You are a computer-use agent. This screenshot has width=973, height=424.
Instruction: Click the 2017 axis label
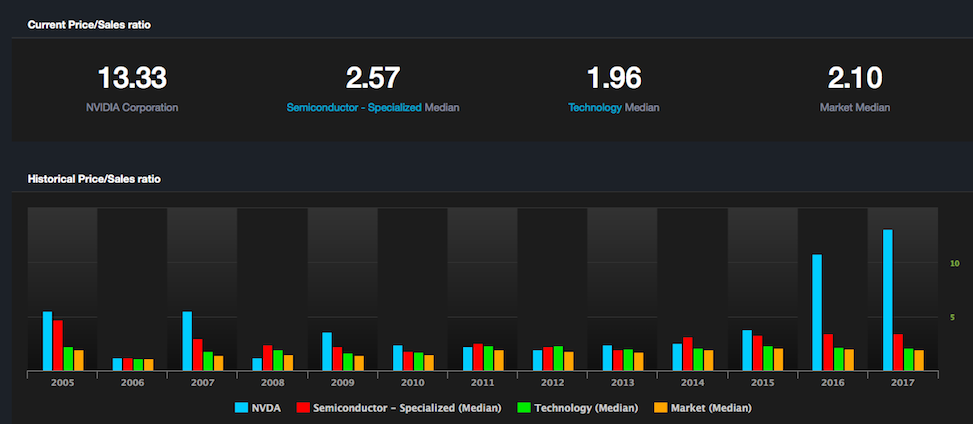click(902, 383)
